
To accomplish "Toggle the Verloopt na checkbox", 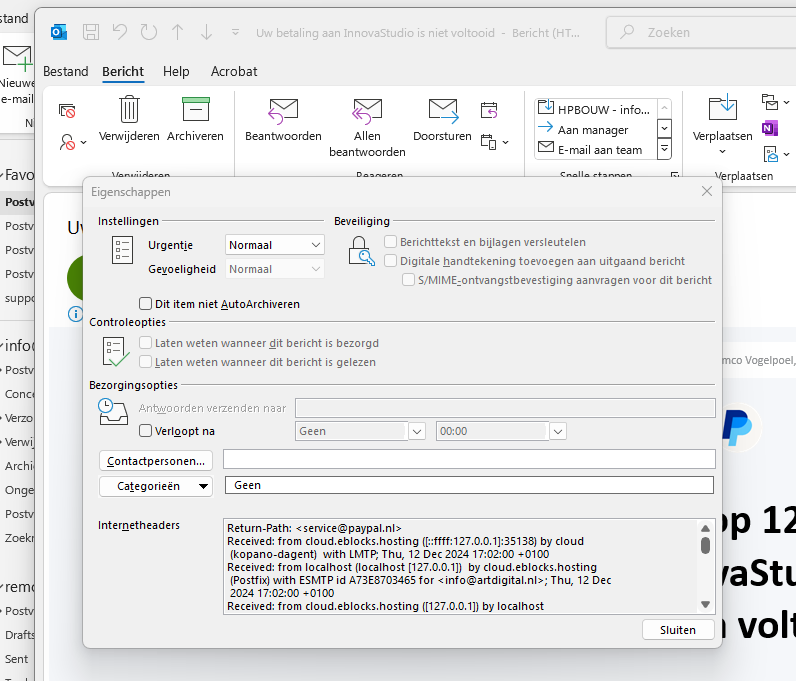I will [146, 431].
